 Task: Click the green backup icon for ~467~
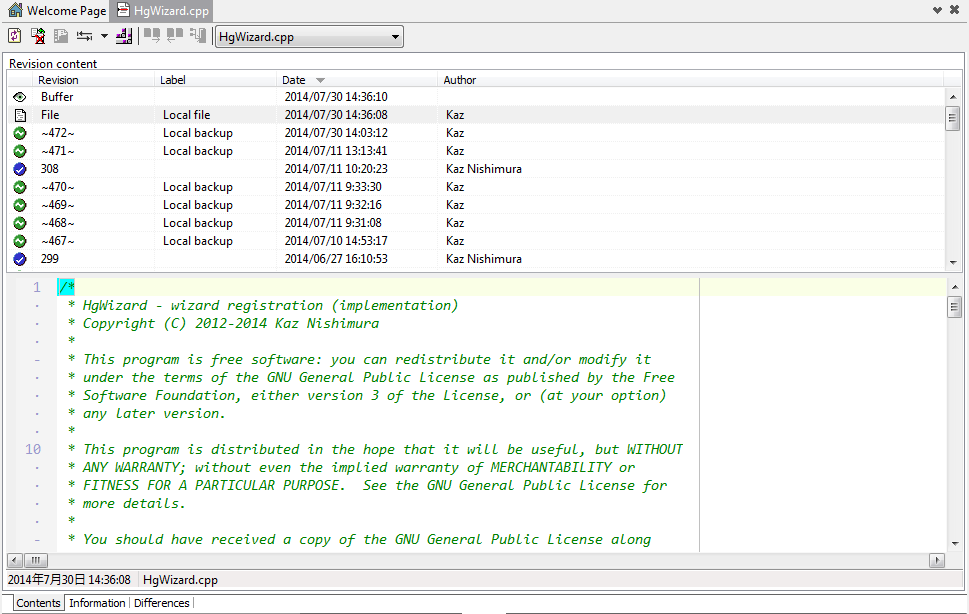[x=20, y=240]
